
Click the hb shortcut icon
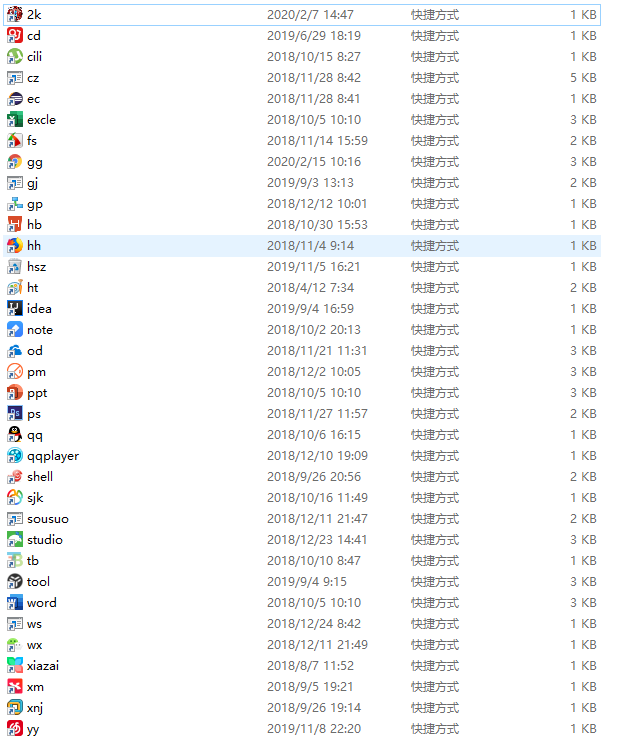point(15,225)
